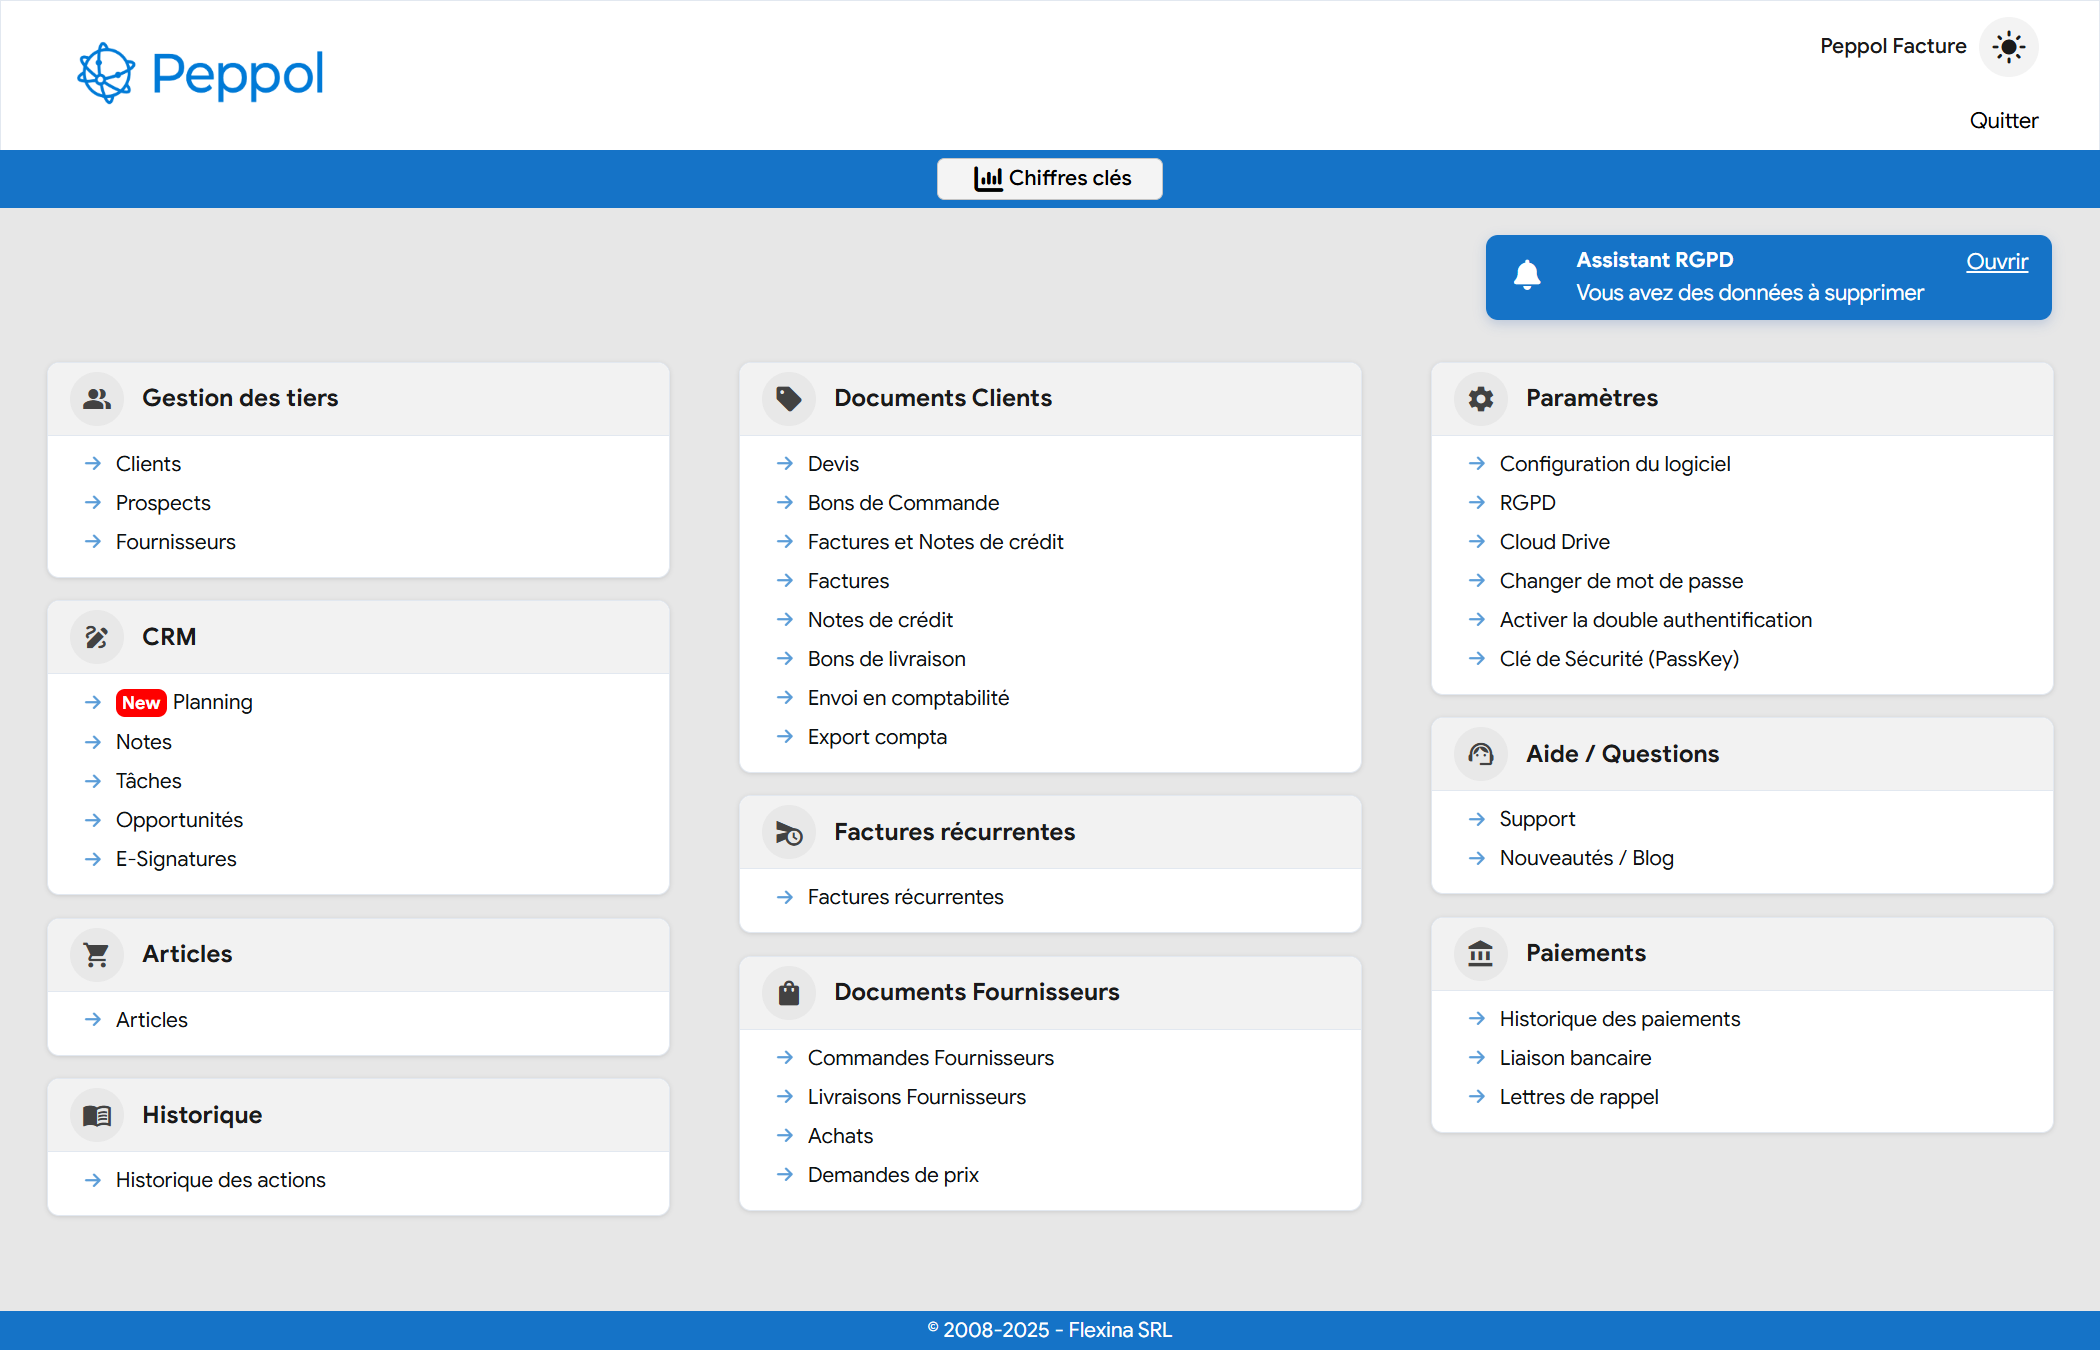Image resolution: width=2100 pixels, height=1350 pixels.
Task: Go to Tâches
Action: pos(149,781)
